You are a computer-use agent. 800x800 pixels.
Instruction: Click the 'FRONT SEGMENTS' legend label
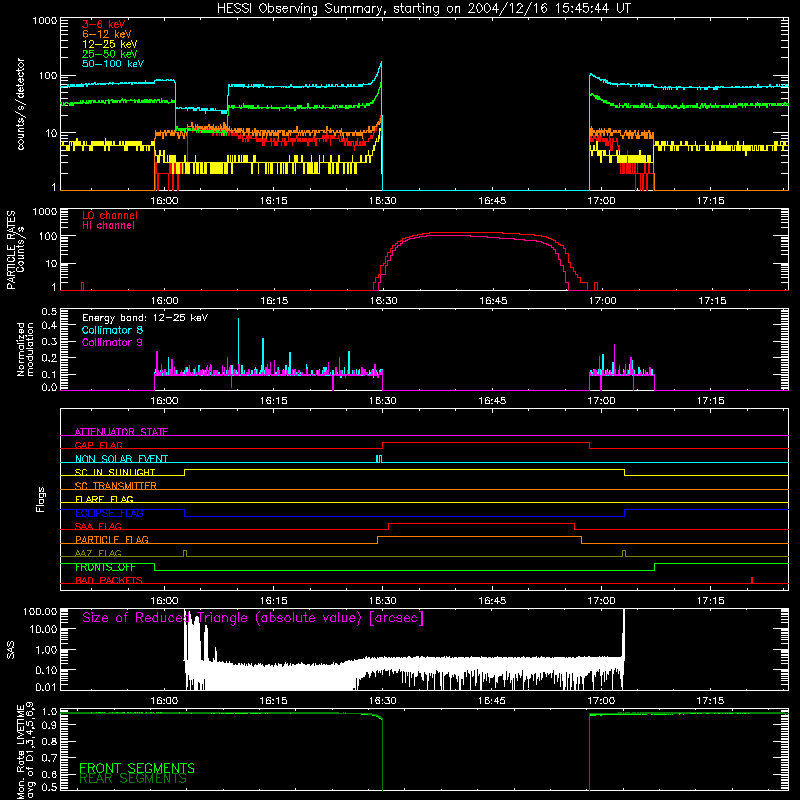[137, 768]
